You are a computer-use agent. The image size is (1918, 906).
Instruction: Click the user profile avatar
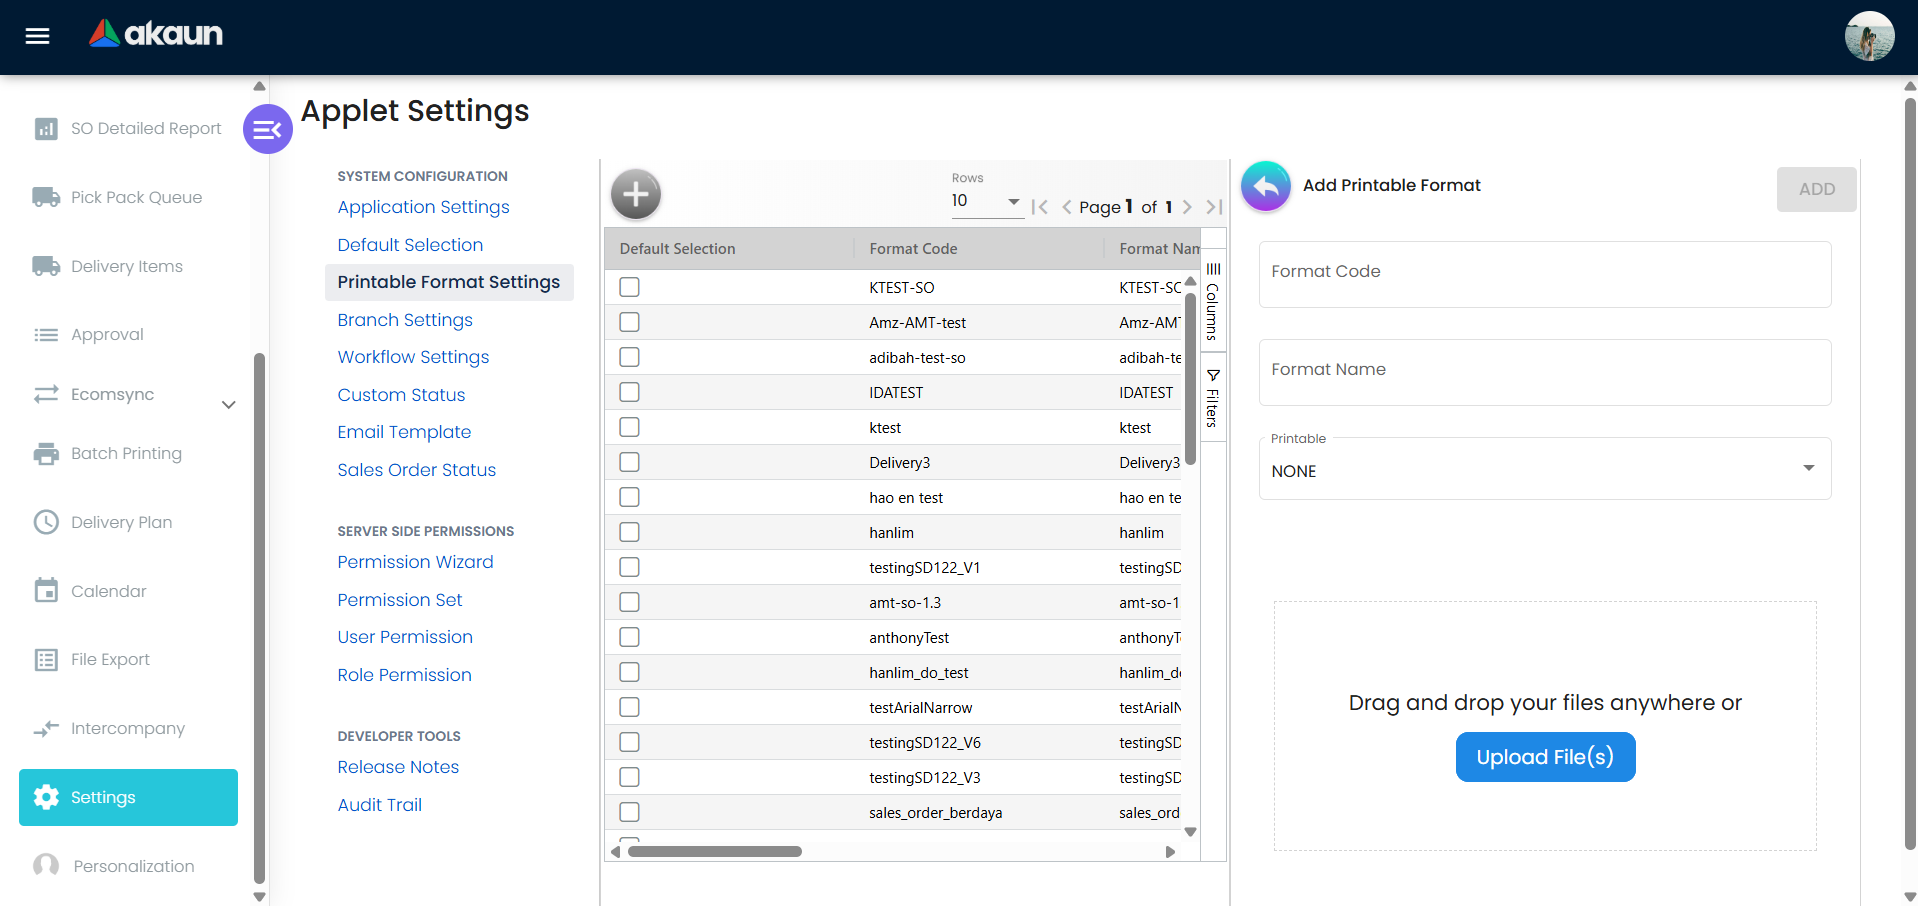(1868, 36)
